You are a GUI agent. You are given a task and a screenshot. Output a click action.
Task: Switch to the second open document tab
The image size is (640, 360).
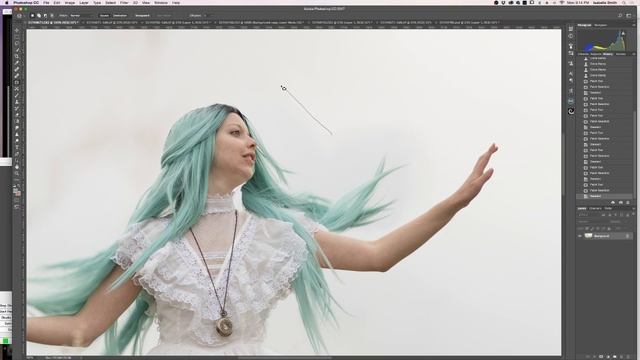click(112, 23)
